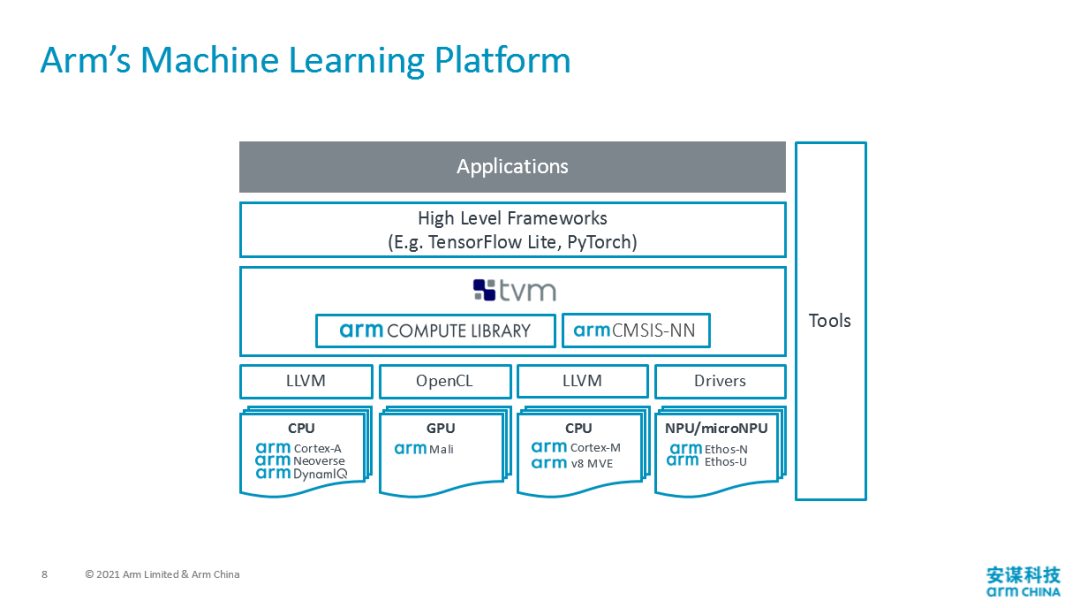Click the NPU/microNPU heading
Viewport: 1080px width, 608px height.
pos(716,428)
